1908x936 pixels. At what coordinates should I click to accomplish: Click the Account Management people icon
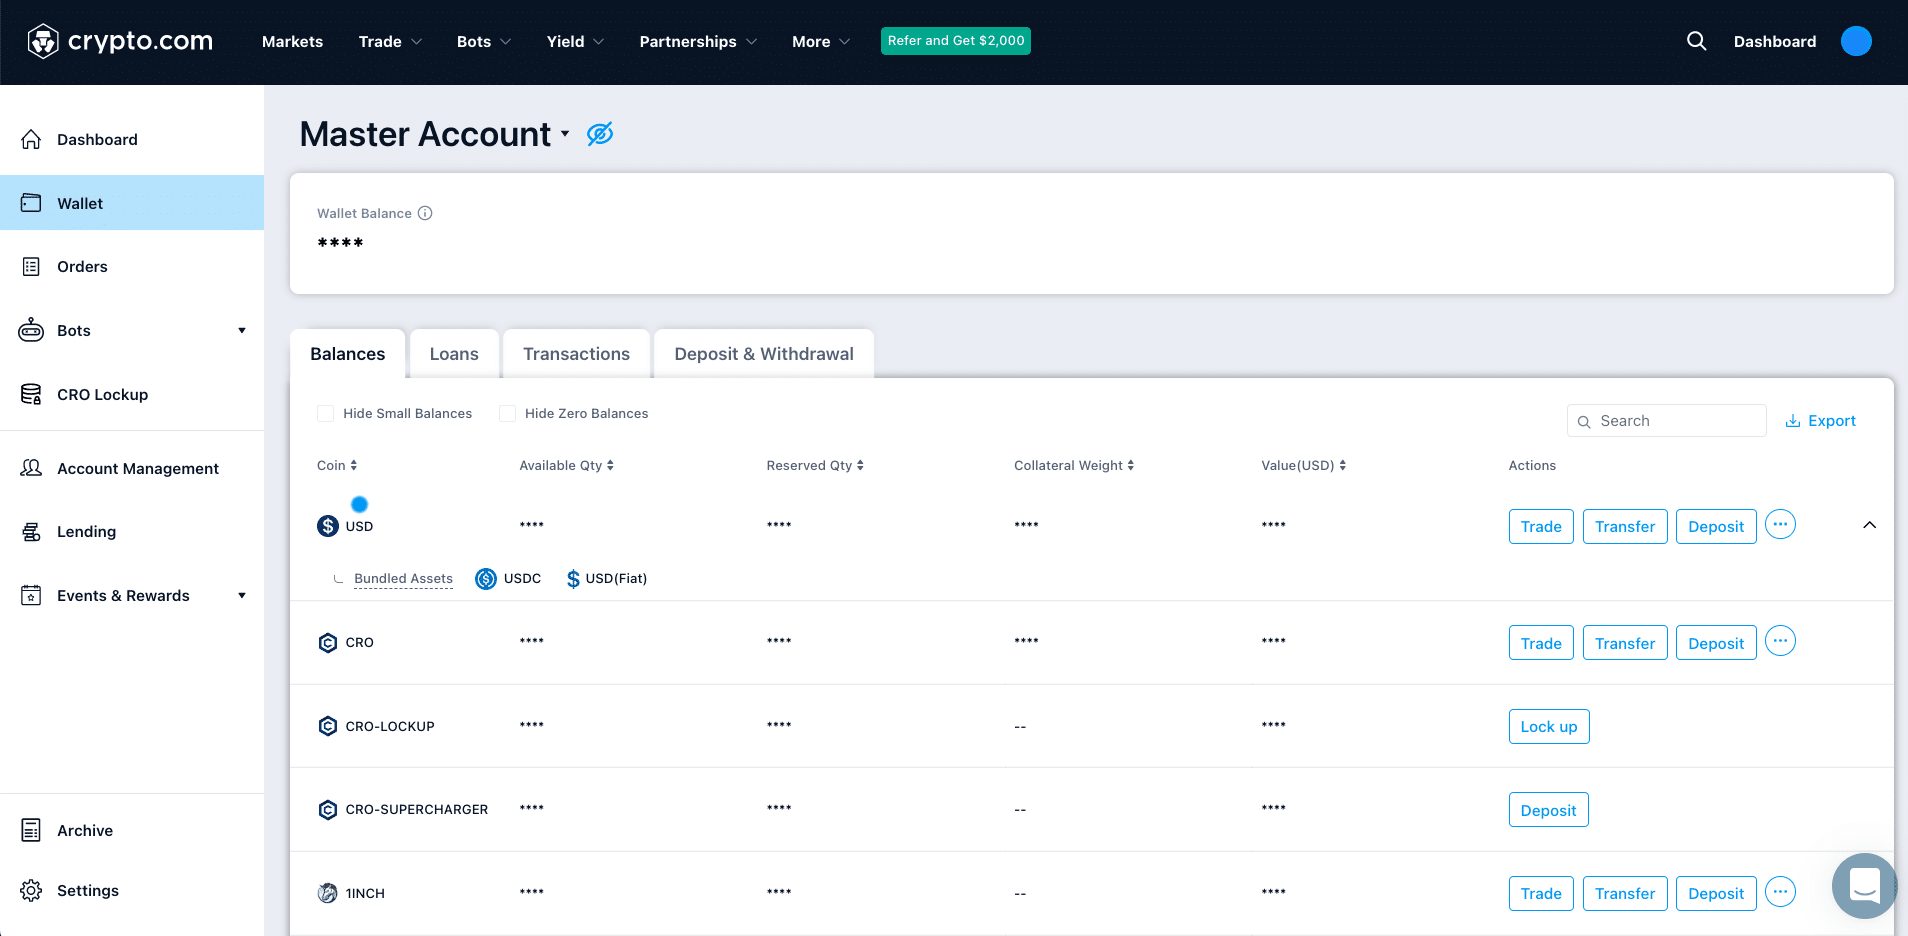point(31,468)
